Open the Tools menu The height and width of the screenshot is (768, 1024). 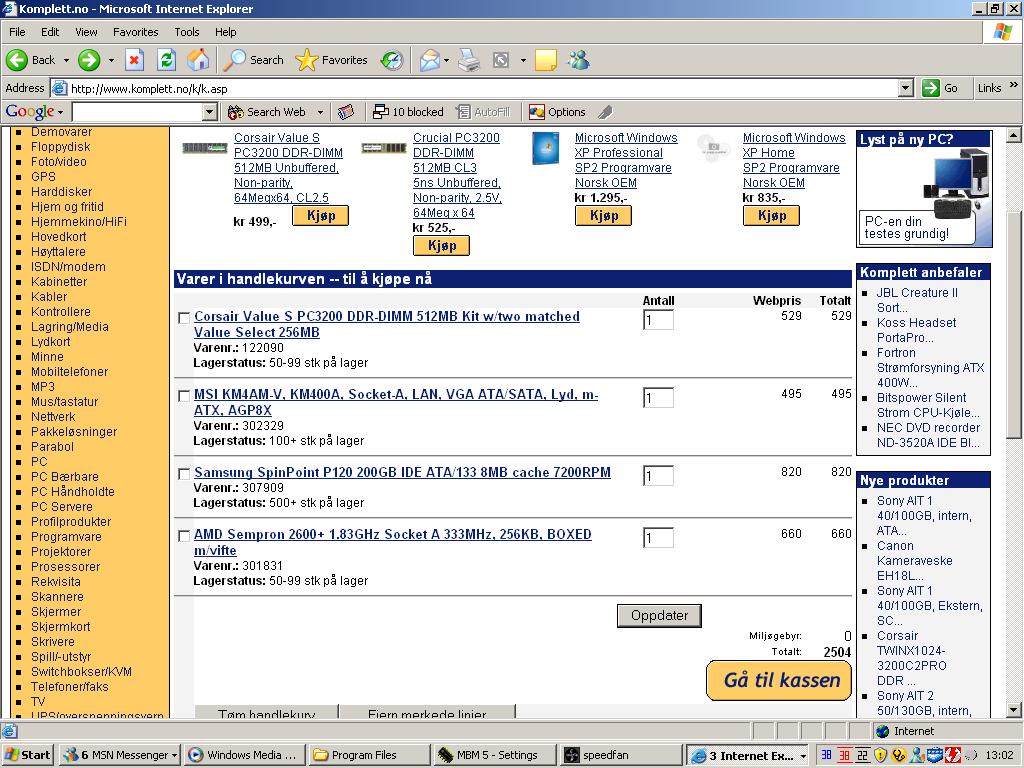point(186,32)
